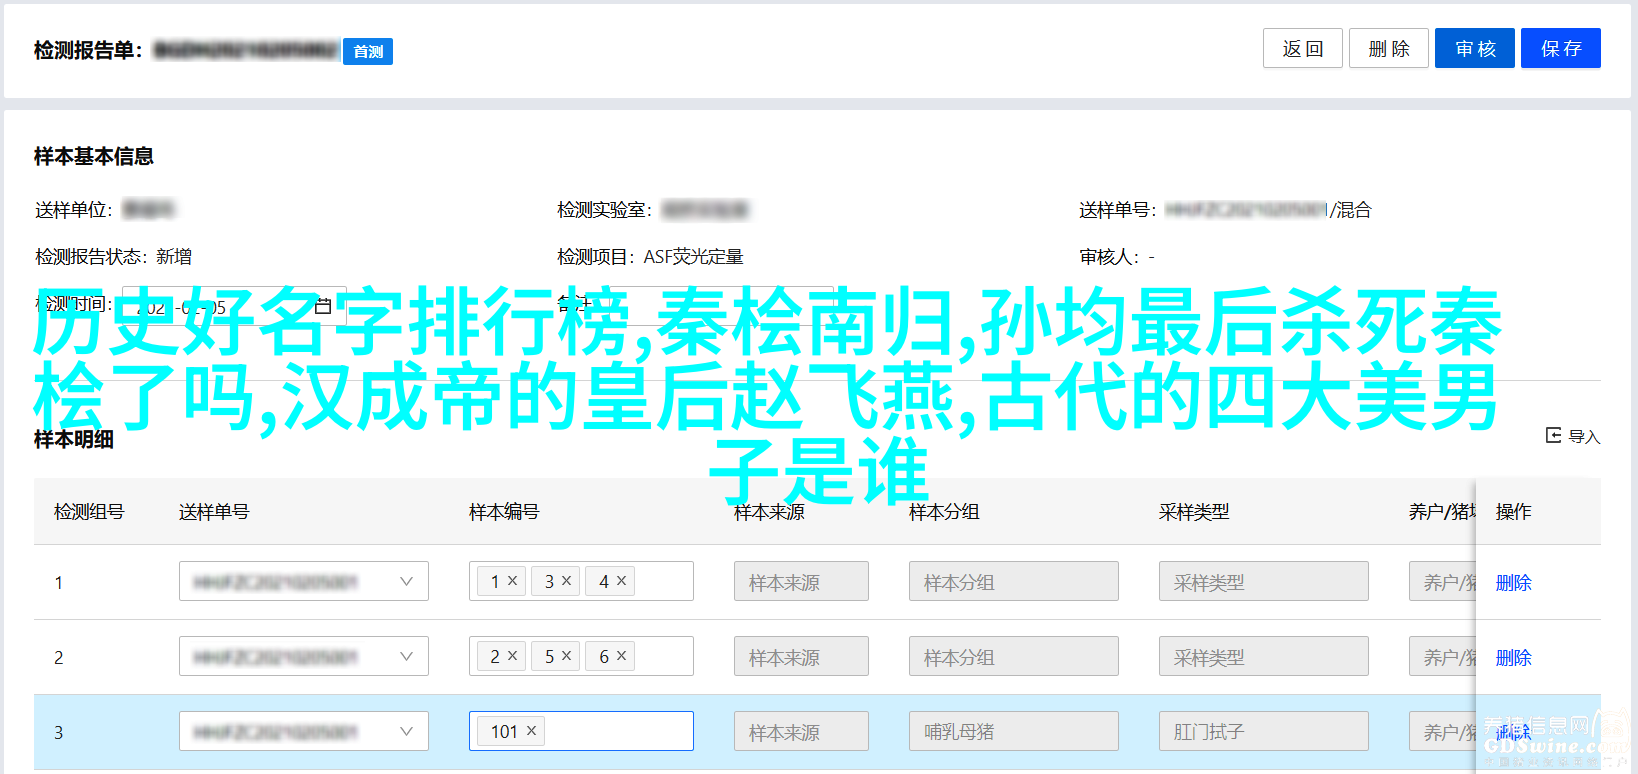Screen dimensions: 1638x774
Task: Click the 样本来源 field in row 3
Action: [801, 731]
